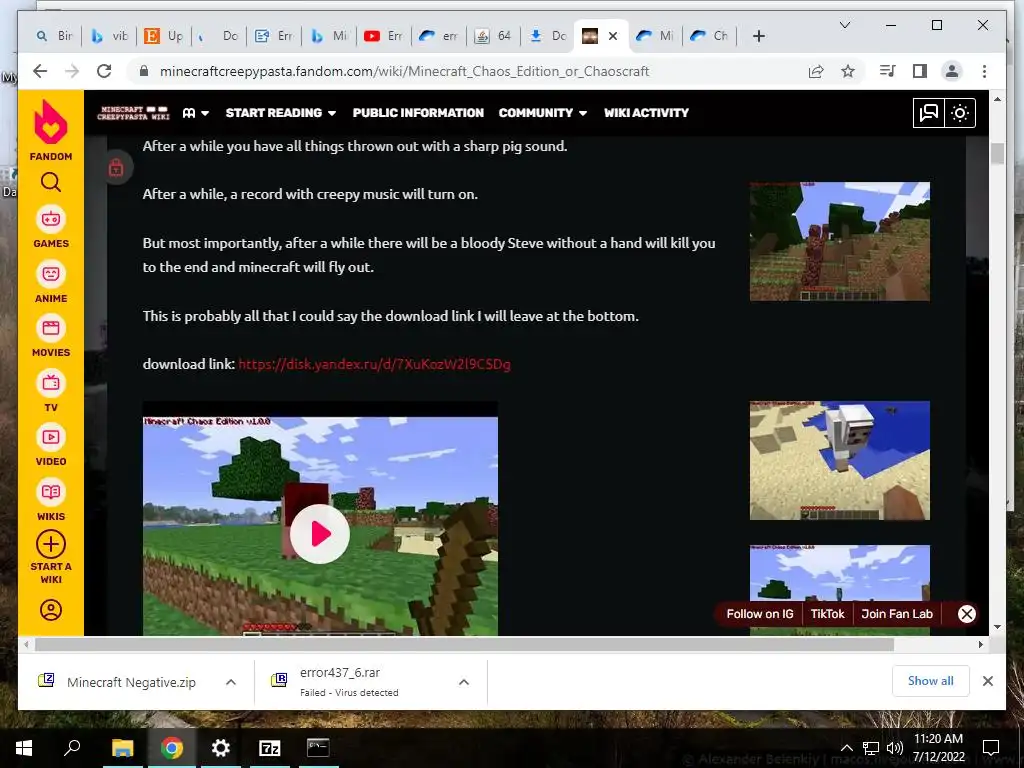The height and width of the screenshot is (768, 1024).
Task: Switch to the first Bing search tab
Action: (x=54, y=36)
